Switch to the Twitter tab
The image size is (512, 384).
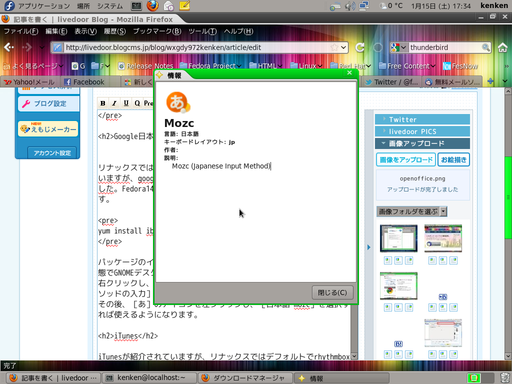(392, 82)
